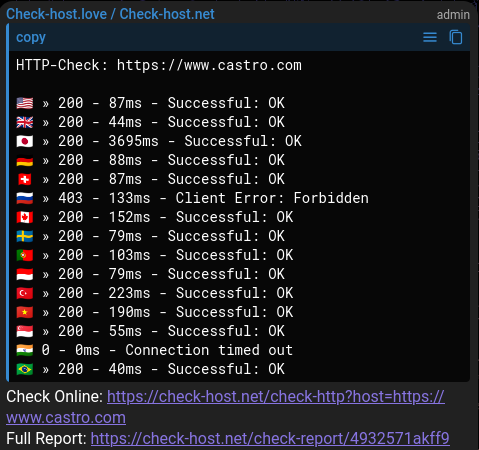This screenshot has height=450, width=479.
Task: Click the Portugal flag icon
Action: 25,255
